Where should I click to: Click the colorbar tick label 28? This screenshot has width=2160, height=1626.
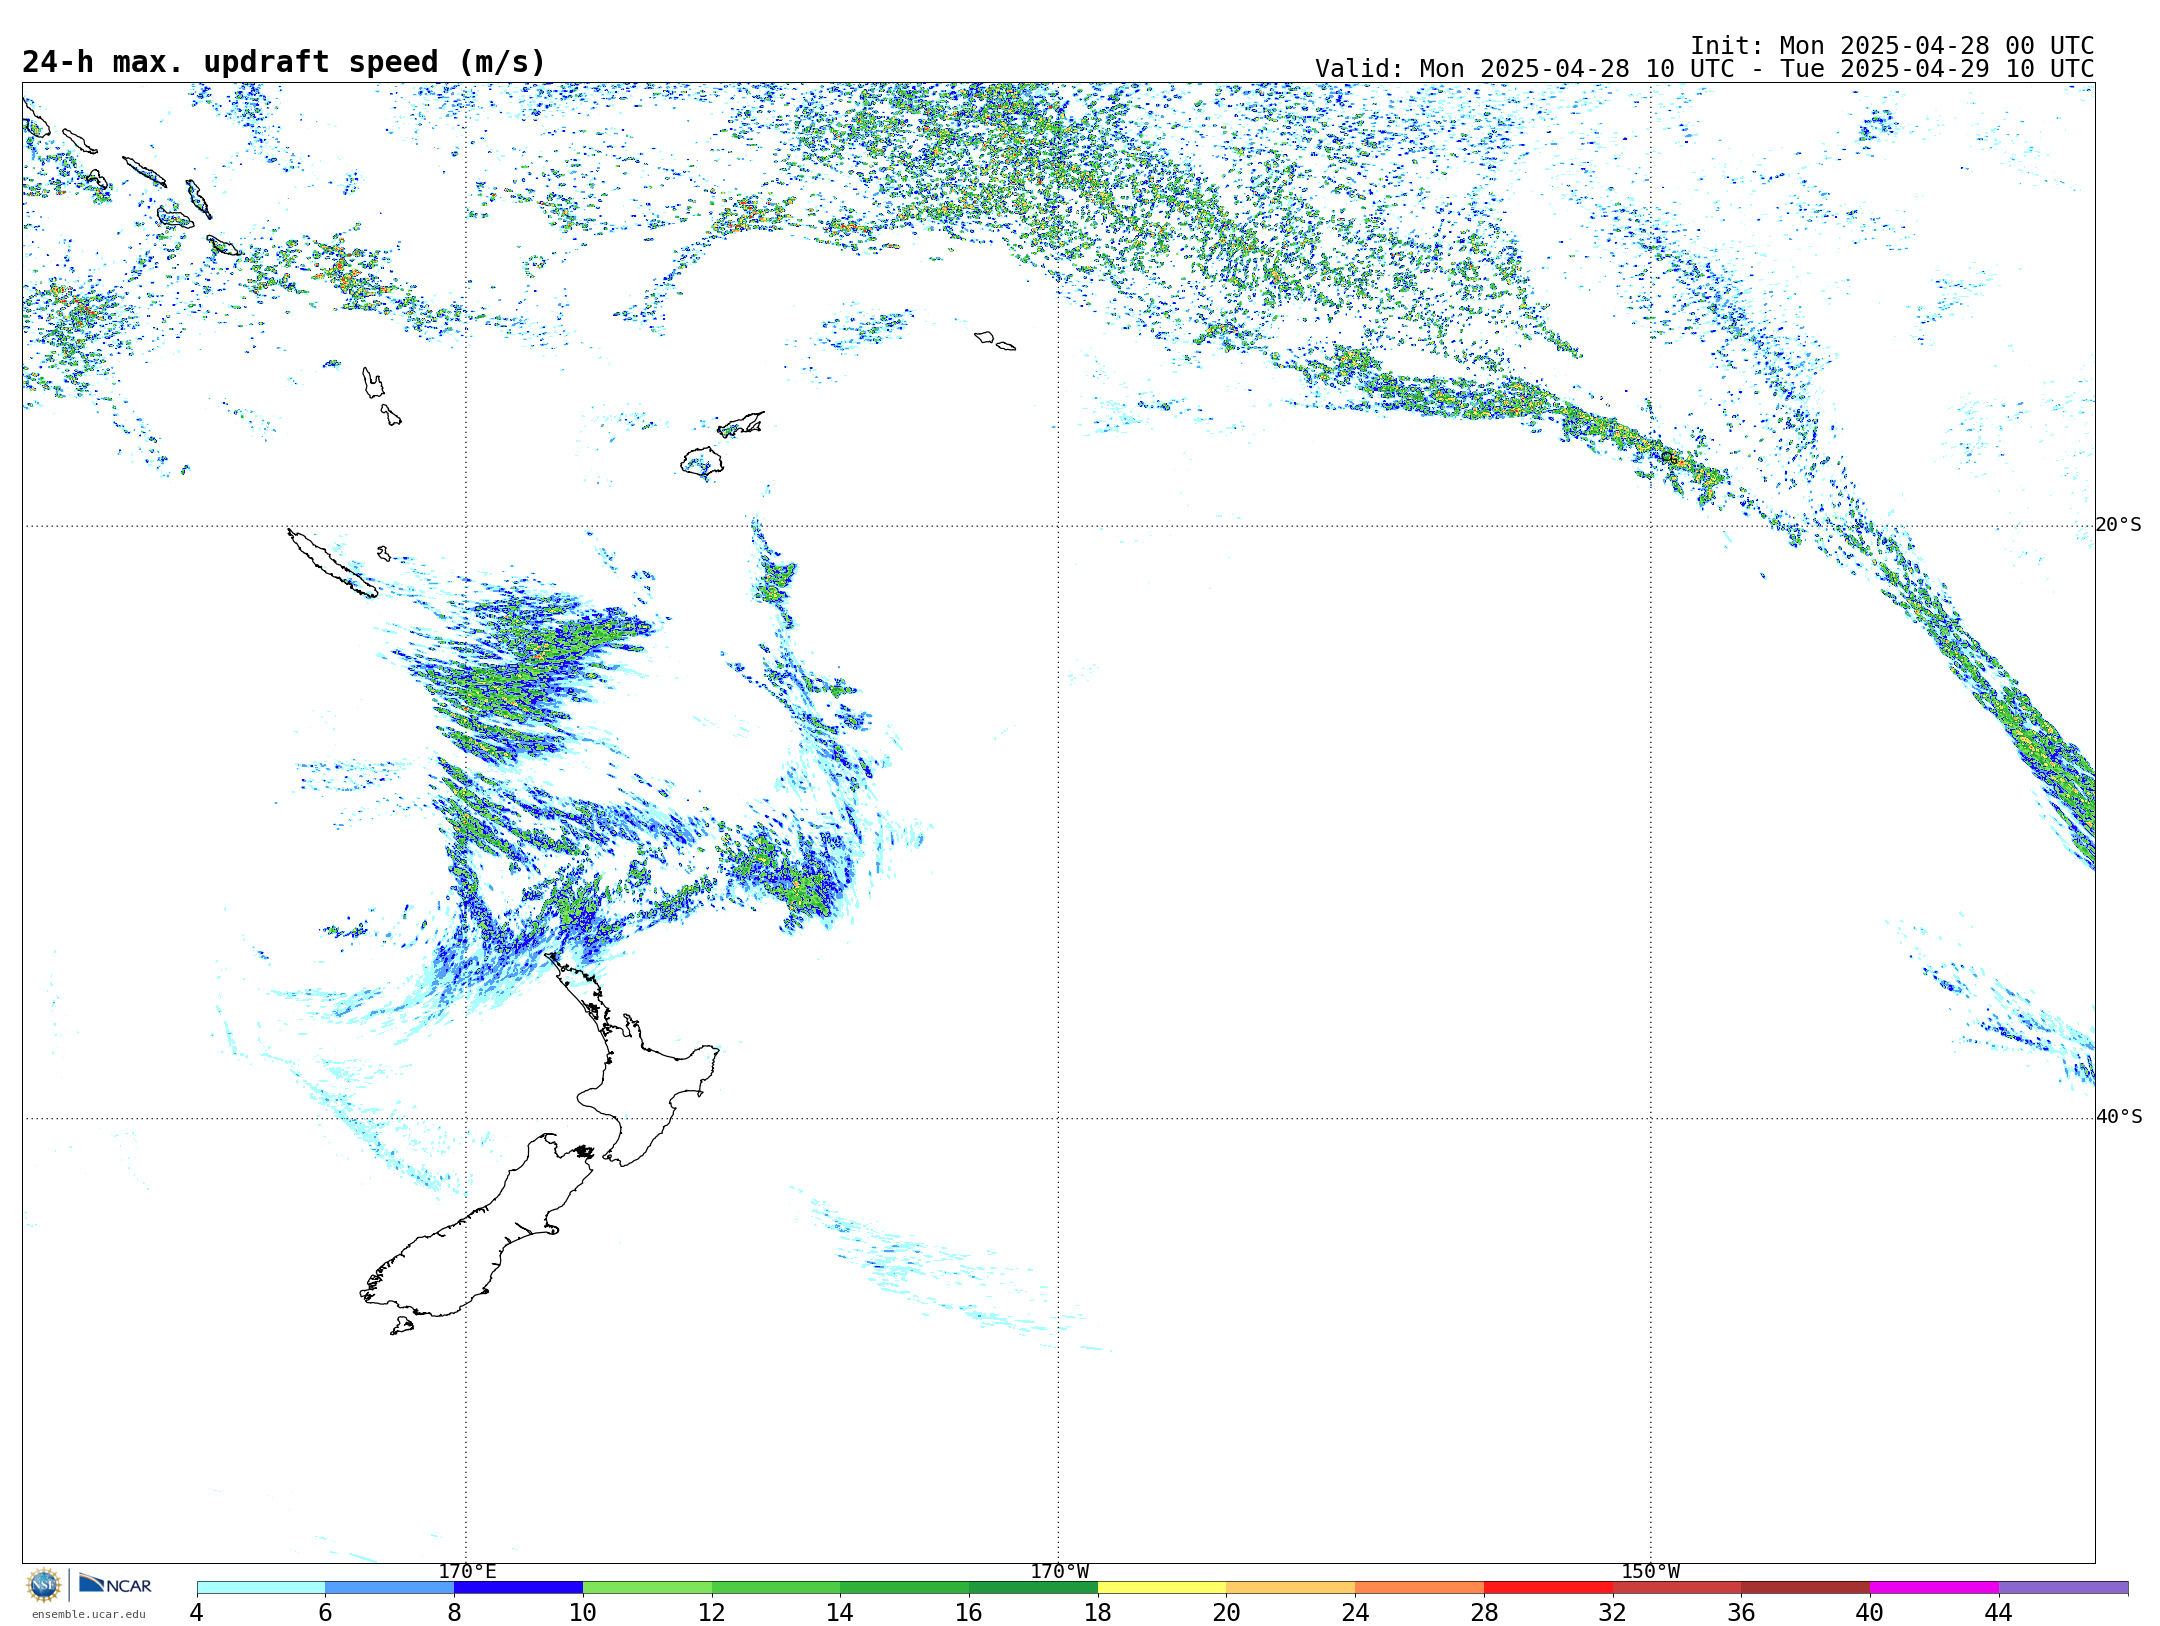[1484, 1613]
